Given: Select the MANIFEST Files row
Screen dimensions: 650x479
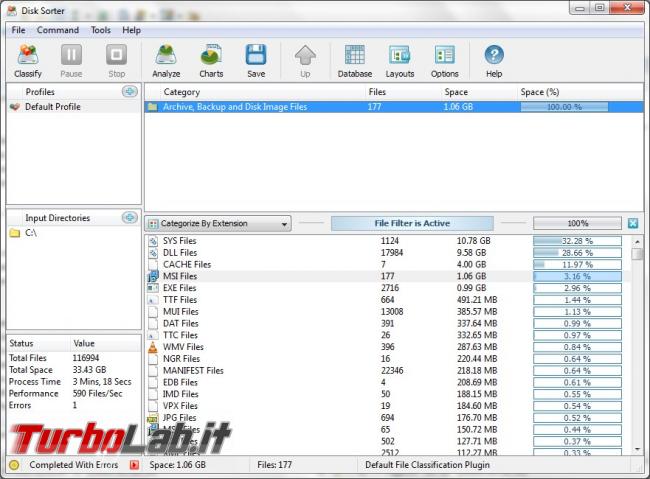Looking at the screenshot, I should [x=386, y=371].
